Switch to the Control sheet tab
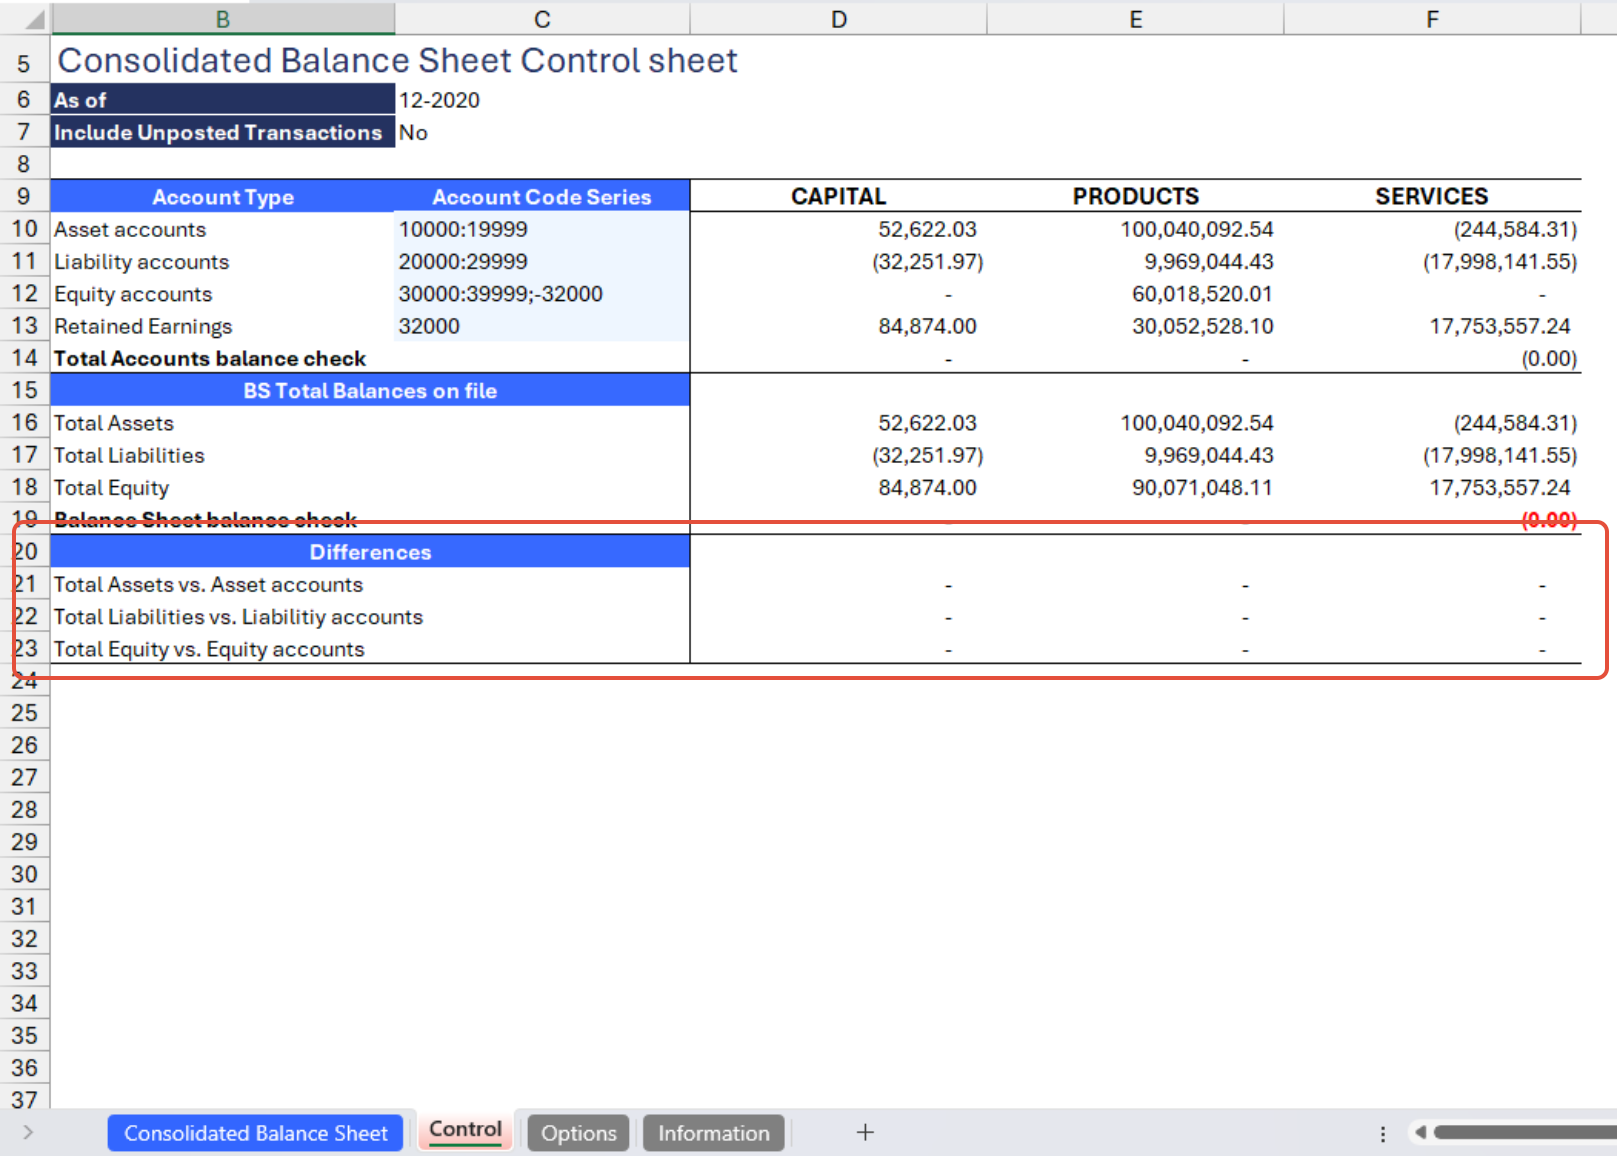 [x=465, y=1130]
